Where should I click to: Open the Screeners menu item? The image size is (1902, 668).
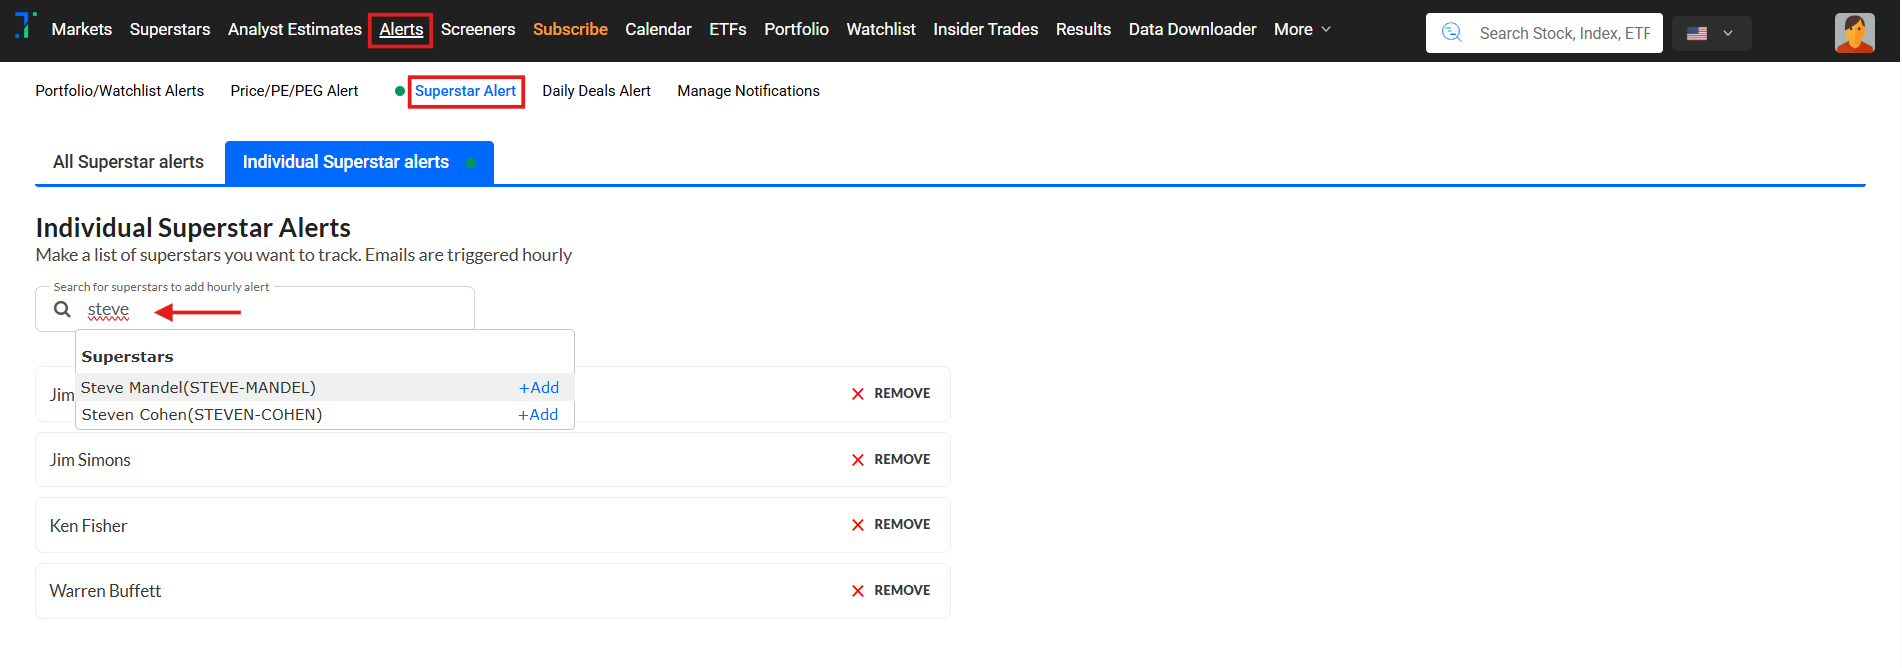pos(478,30)
